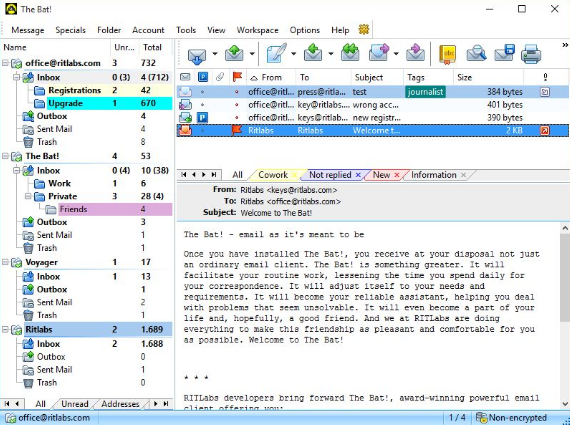Click the Send Queued Mail toolbar icon
Viewport: 570px width, 425px height.
[x=234, y=54]
